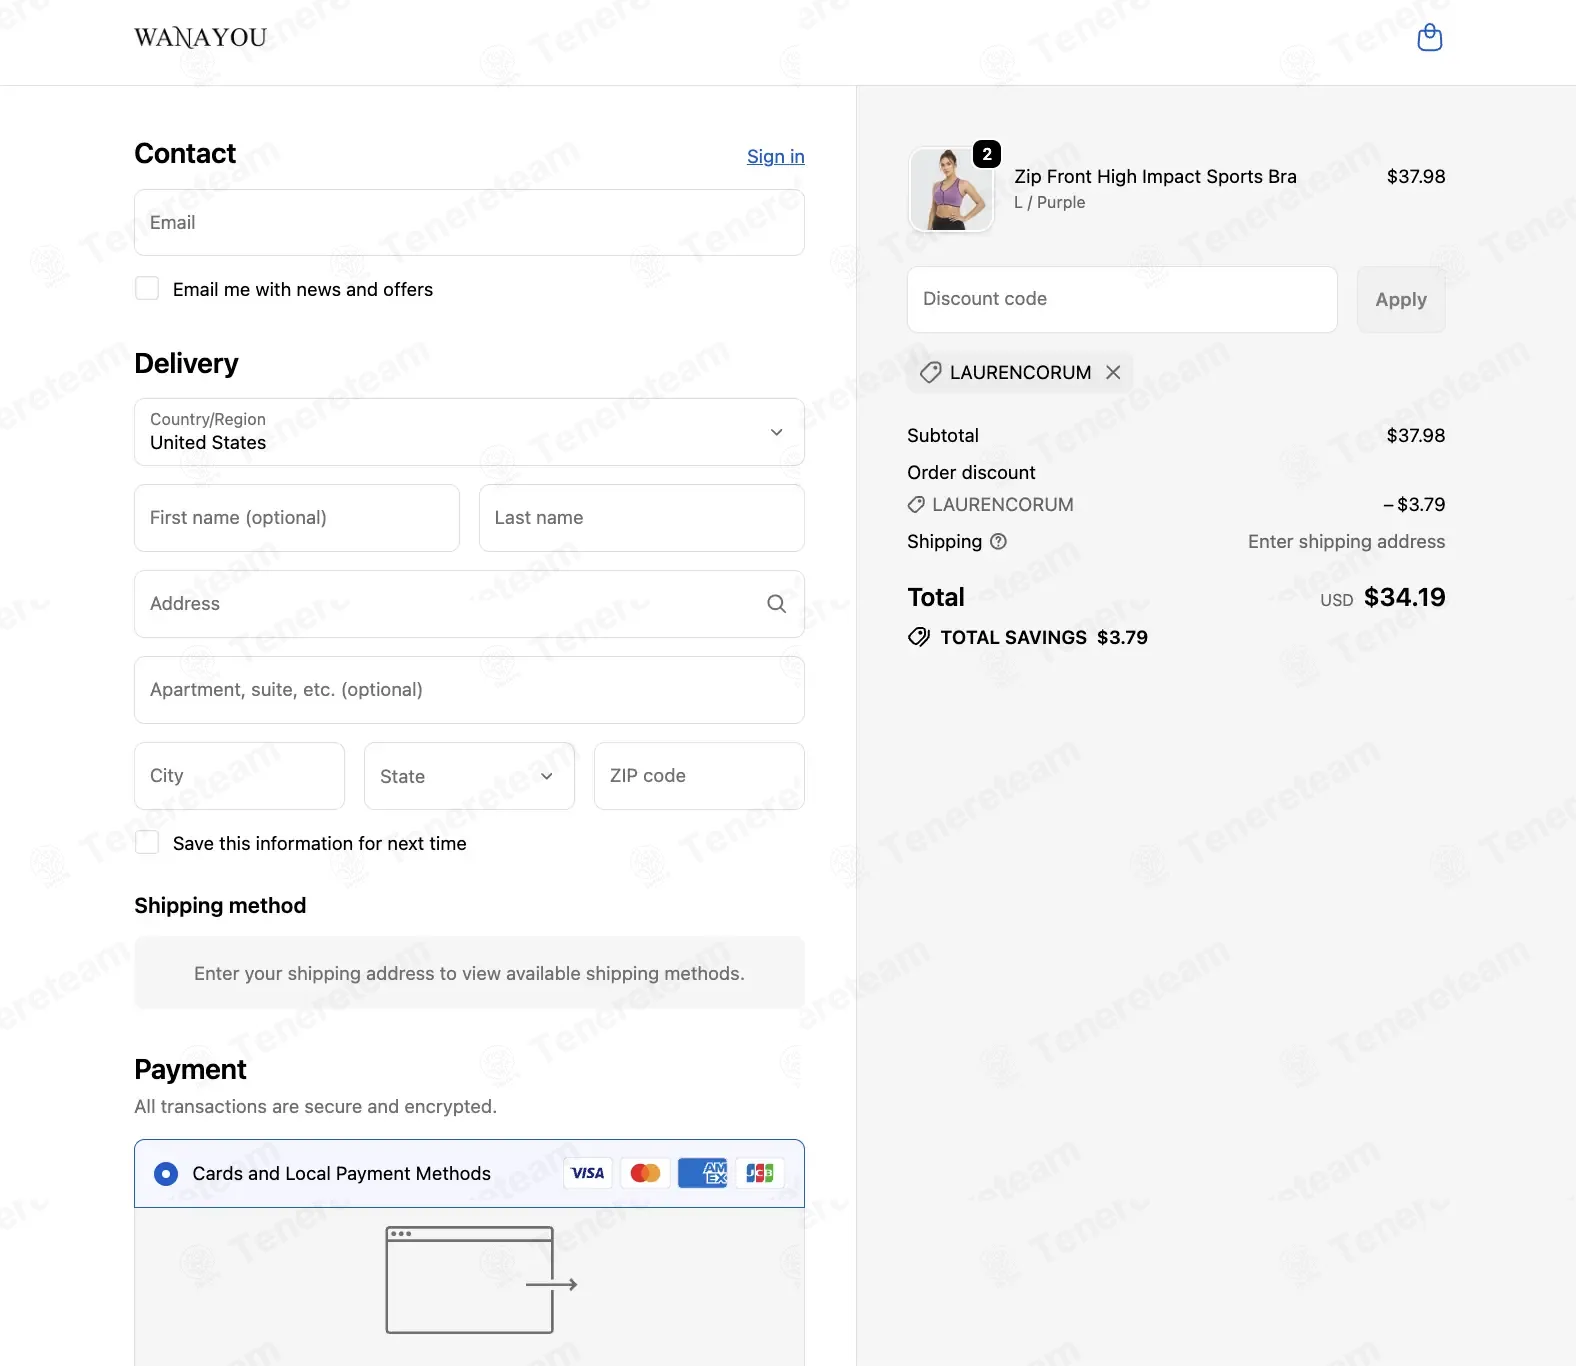Focus the Discount code field
The image size is (1576, 1366).
(x=1122, y=299)
